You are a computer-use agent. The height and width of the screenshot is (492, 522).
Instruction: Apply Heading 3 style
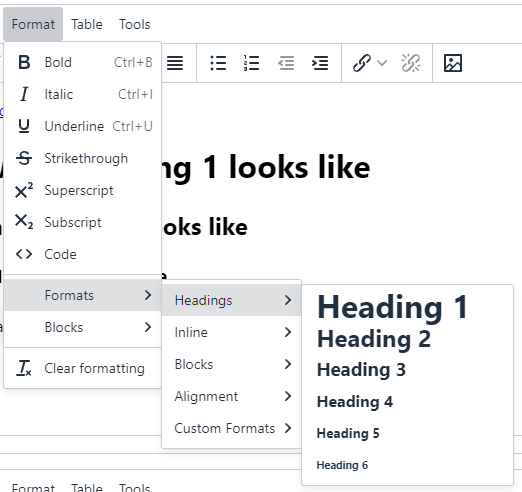tap(407, 370)
